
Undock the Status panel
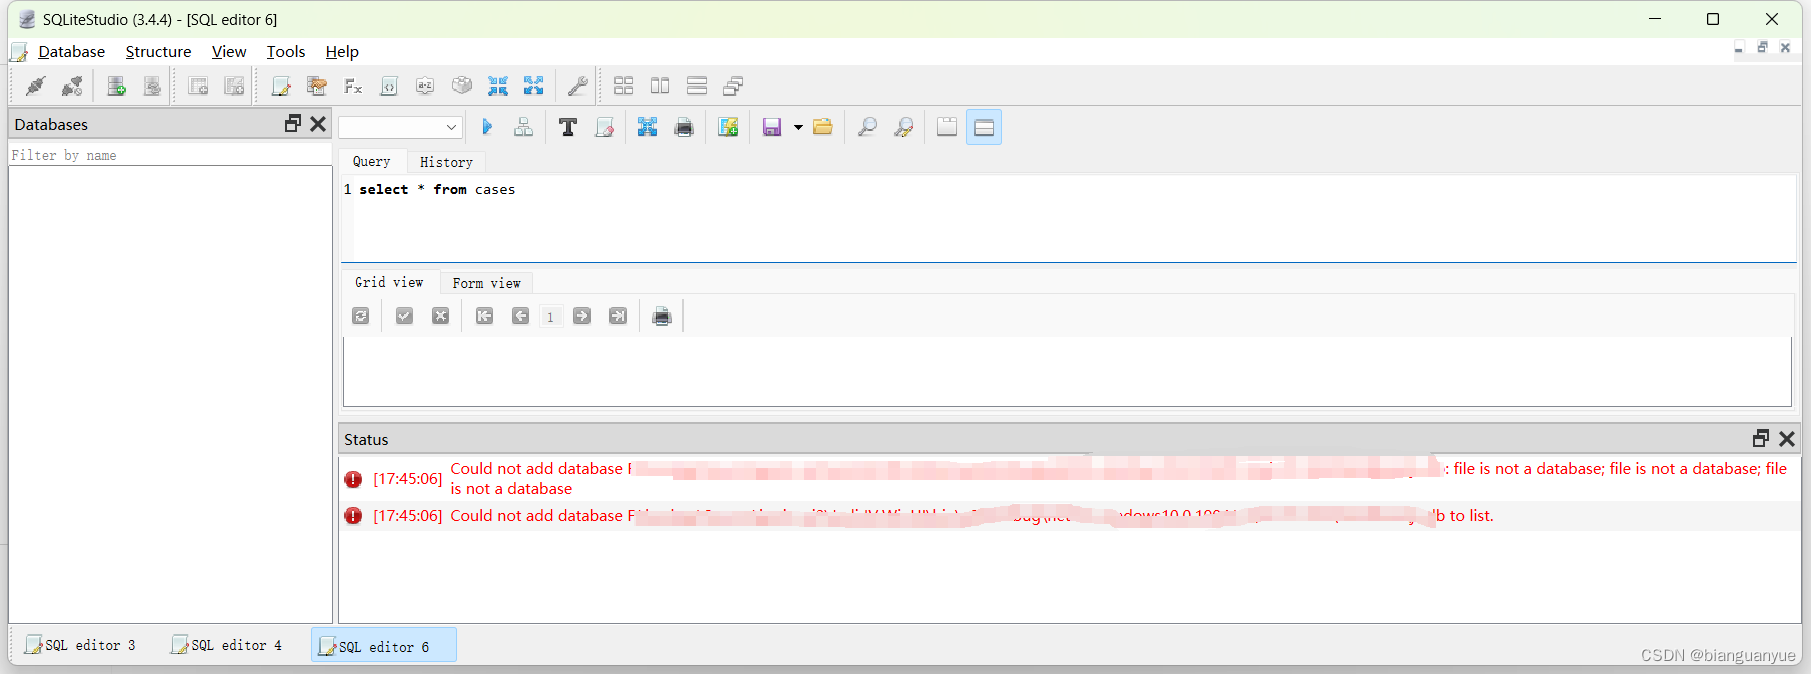pos(1761,438)
